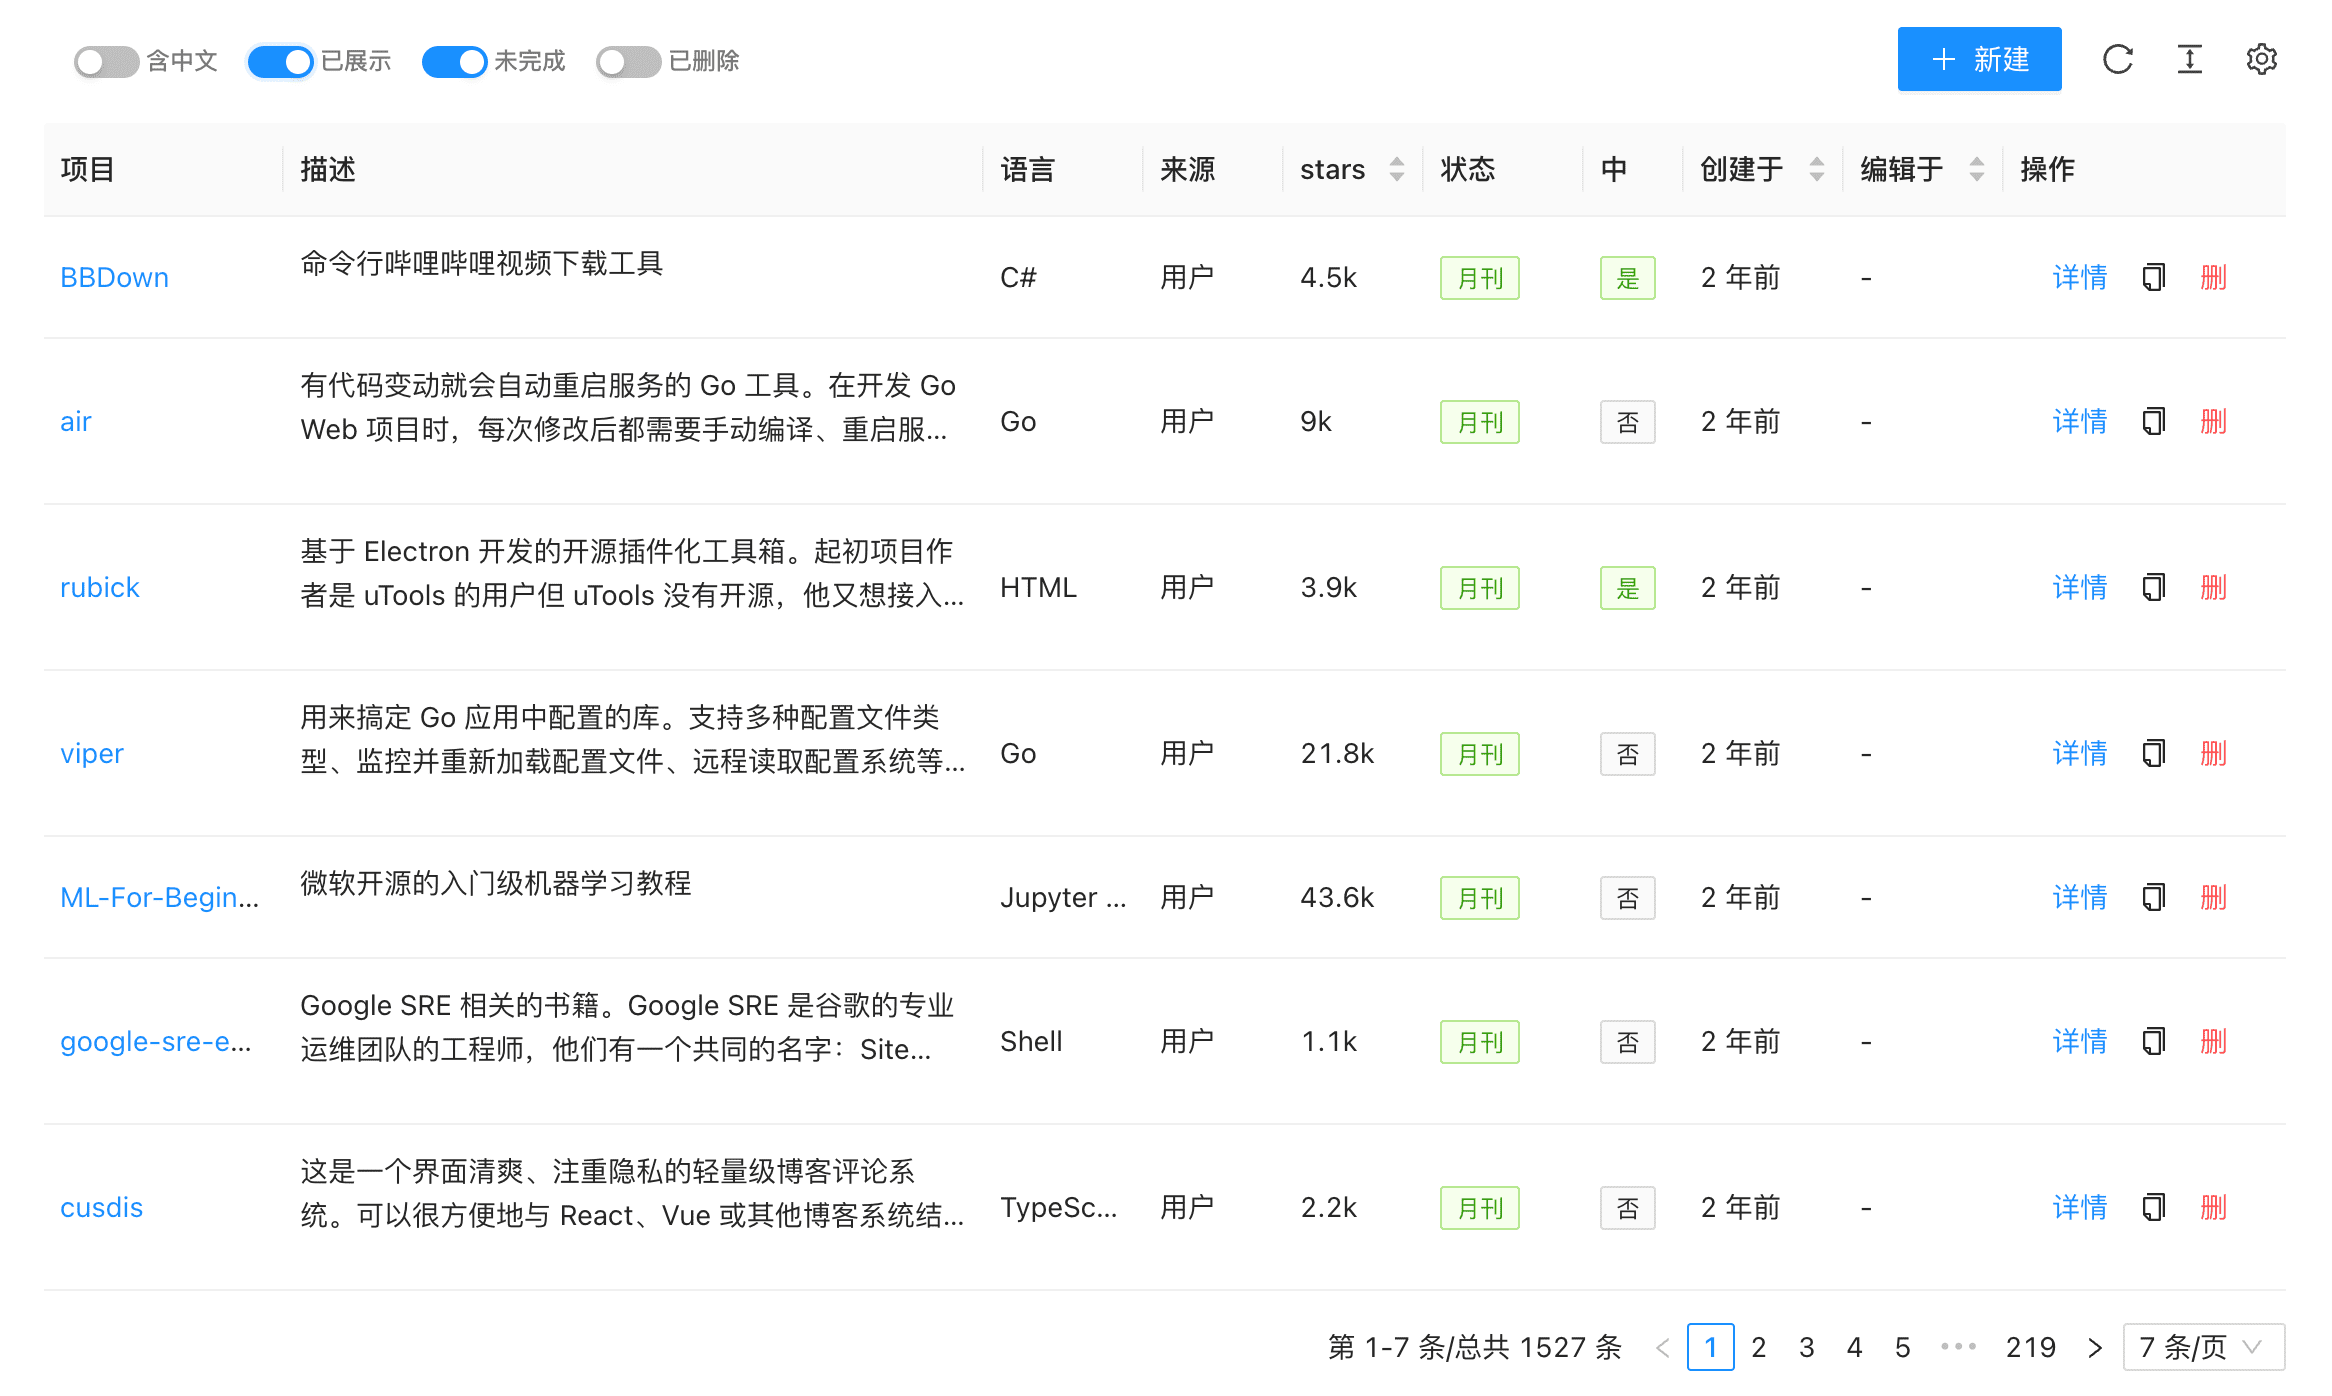Copy icon in the google-sre-e... row
The height and width of the screenshot is (1396, 2332).
[x=2154, y=1041]
